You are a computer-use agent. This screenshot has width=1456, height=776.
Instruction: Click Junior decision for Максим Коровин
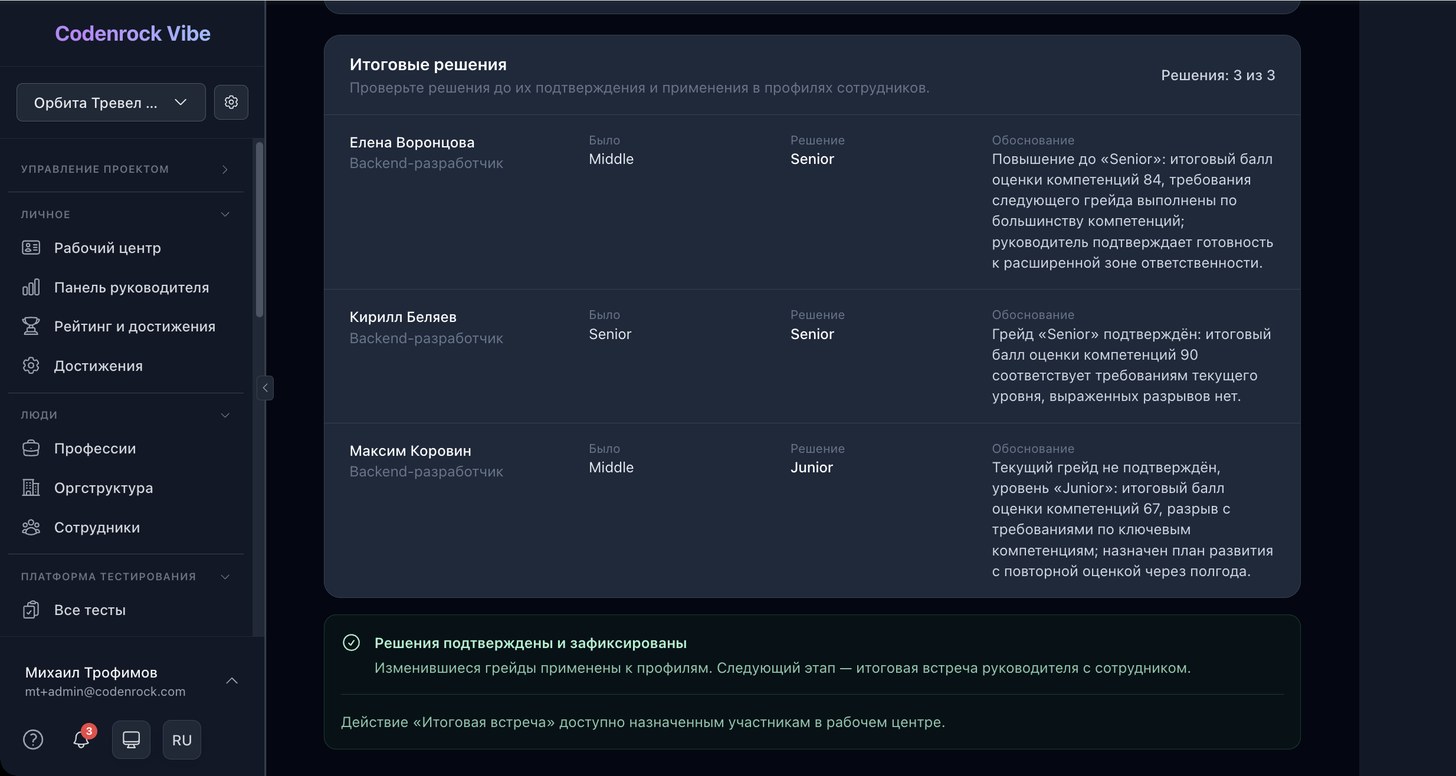tap(812, 467)
